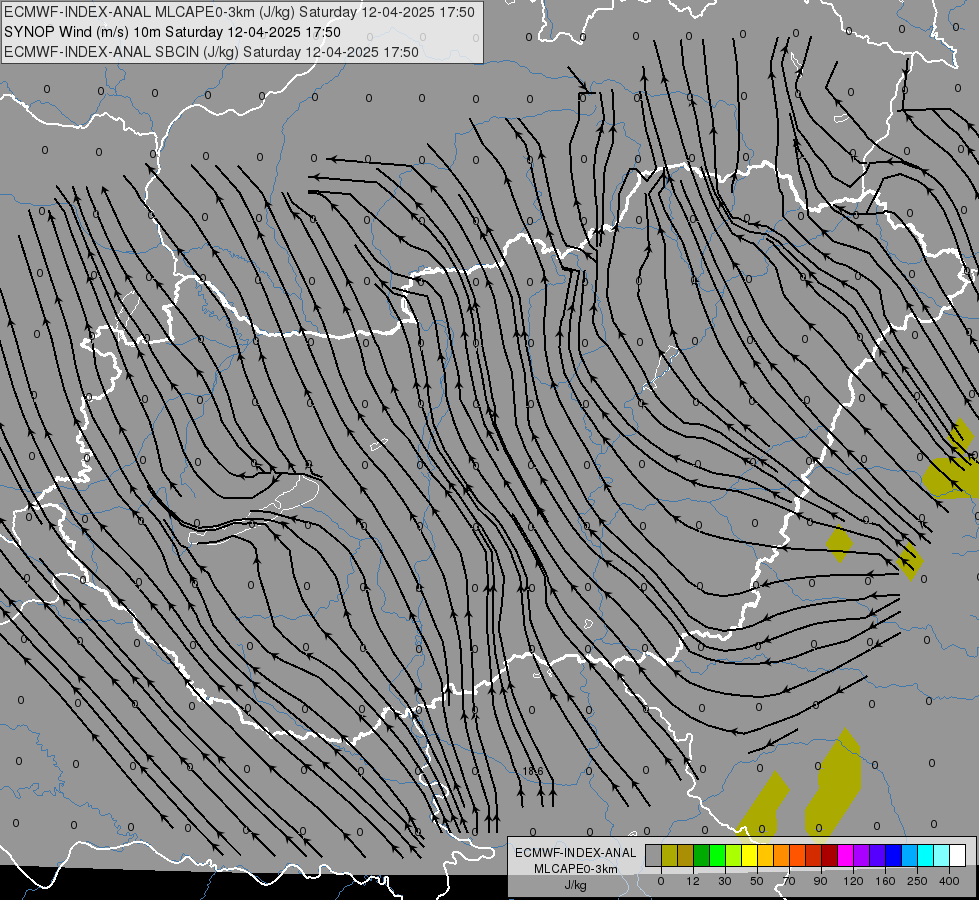Viewport: 979px width, 900px height.
Task: Select the legend tick value 50
Action: point(757,881)
